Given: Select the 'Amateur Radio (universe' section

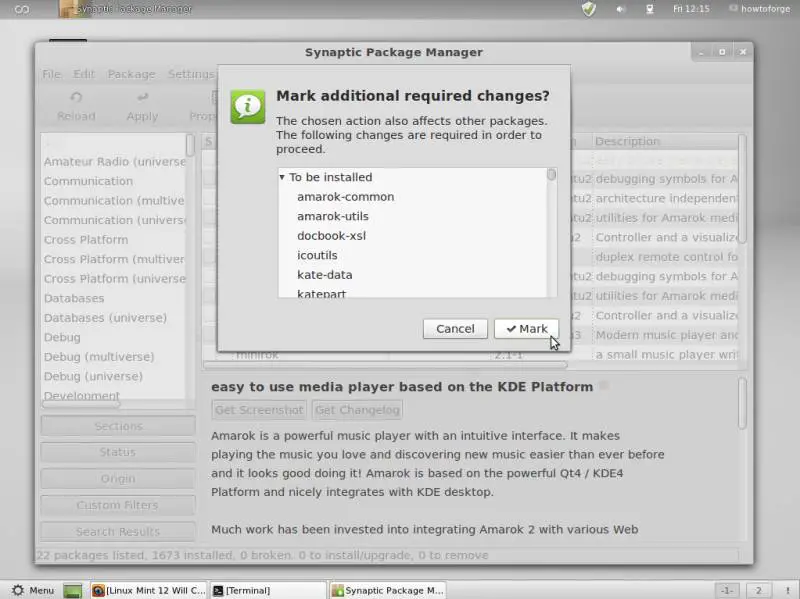Looking at the screenshot, I should tap(115, 162).
